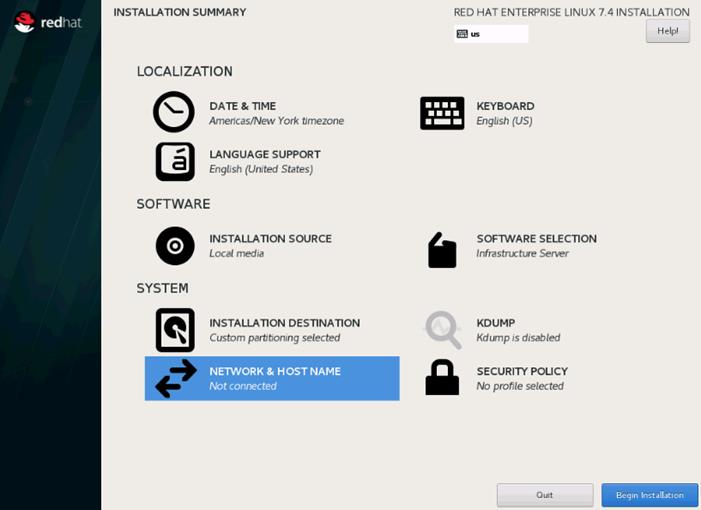
Task: Click 'Not connected' network status
Action: 243,386
